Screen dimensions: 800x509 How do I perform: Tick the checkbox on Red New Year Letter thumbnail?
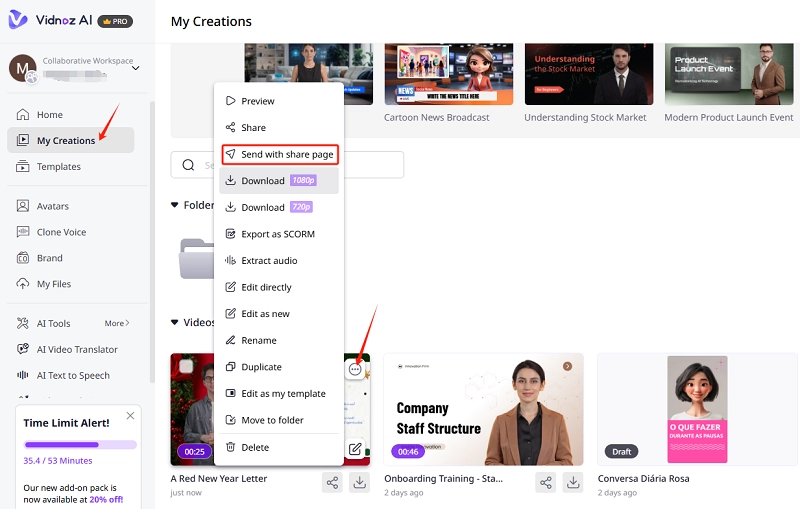coord(186,366)
